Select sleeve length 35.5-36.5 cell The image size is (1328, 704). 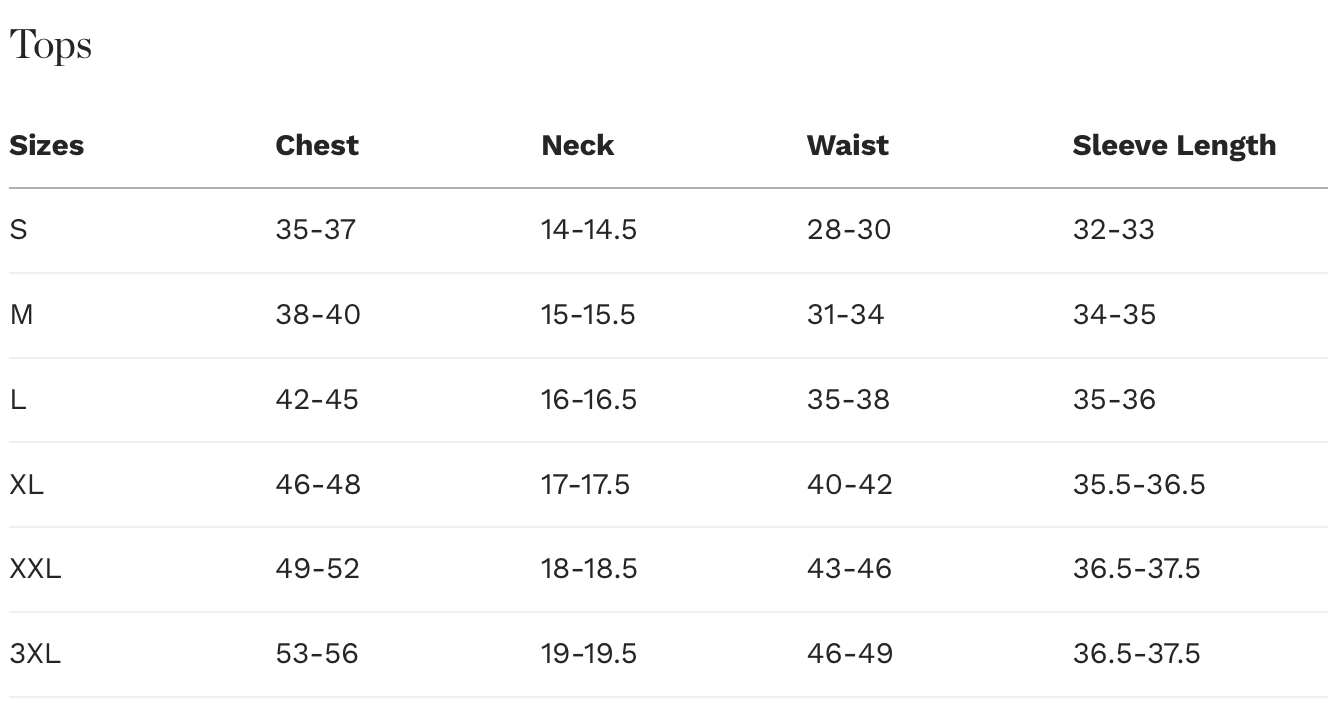tap(1139, 485)
